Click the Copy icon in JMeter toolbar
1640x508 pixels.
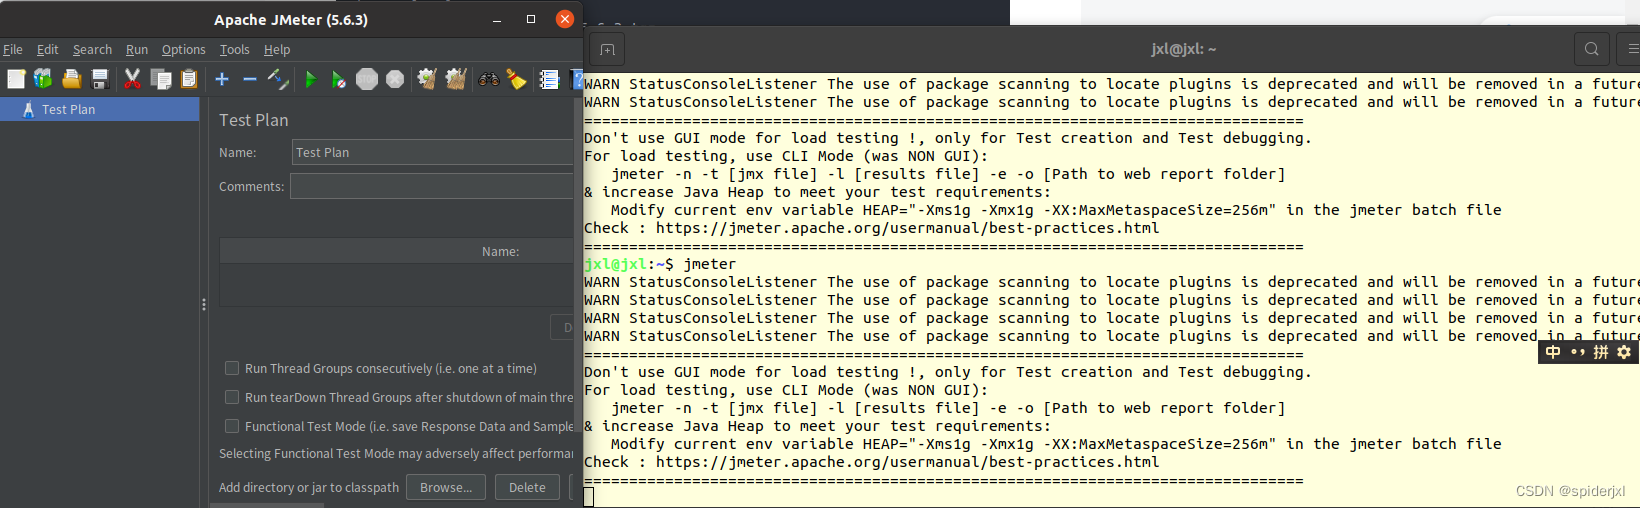click(x=161, y=79)
